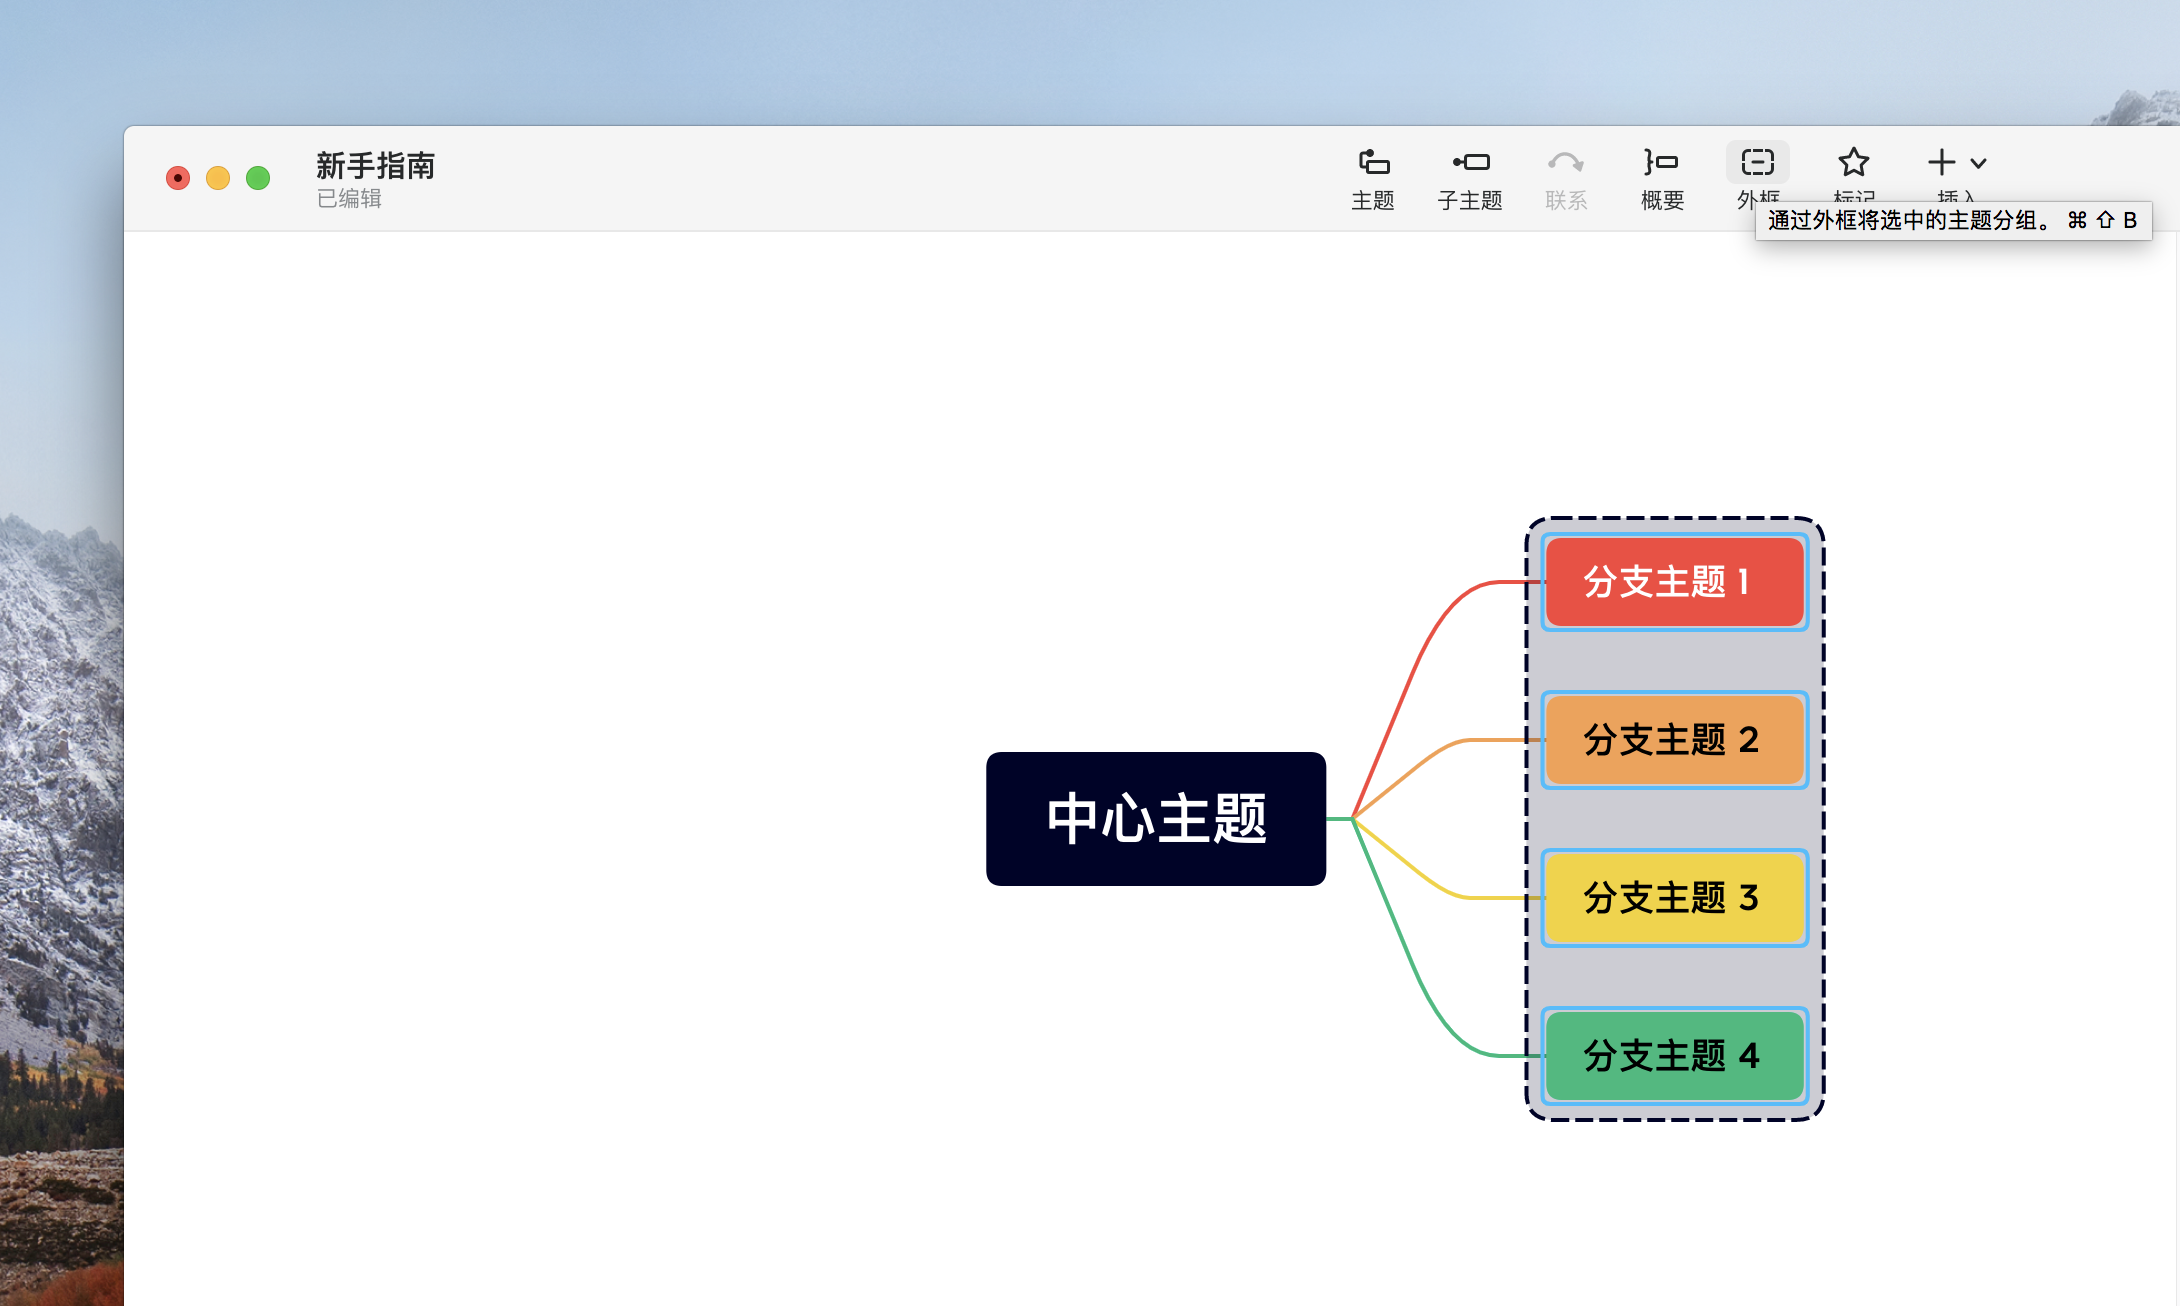2180x1306 pixels.
Task: Select the orange 分支主题 2 node
Action: click(x=1674, y=740)
